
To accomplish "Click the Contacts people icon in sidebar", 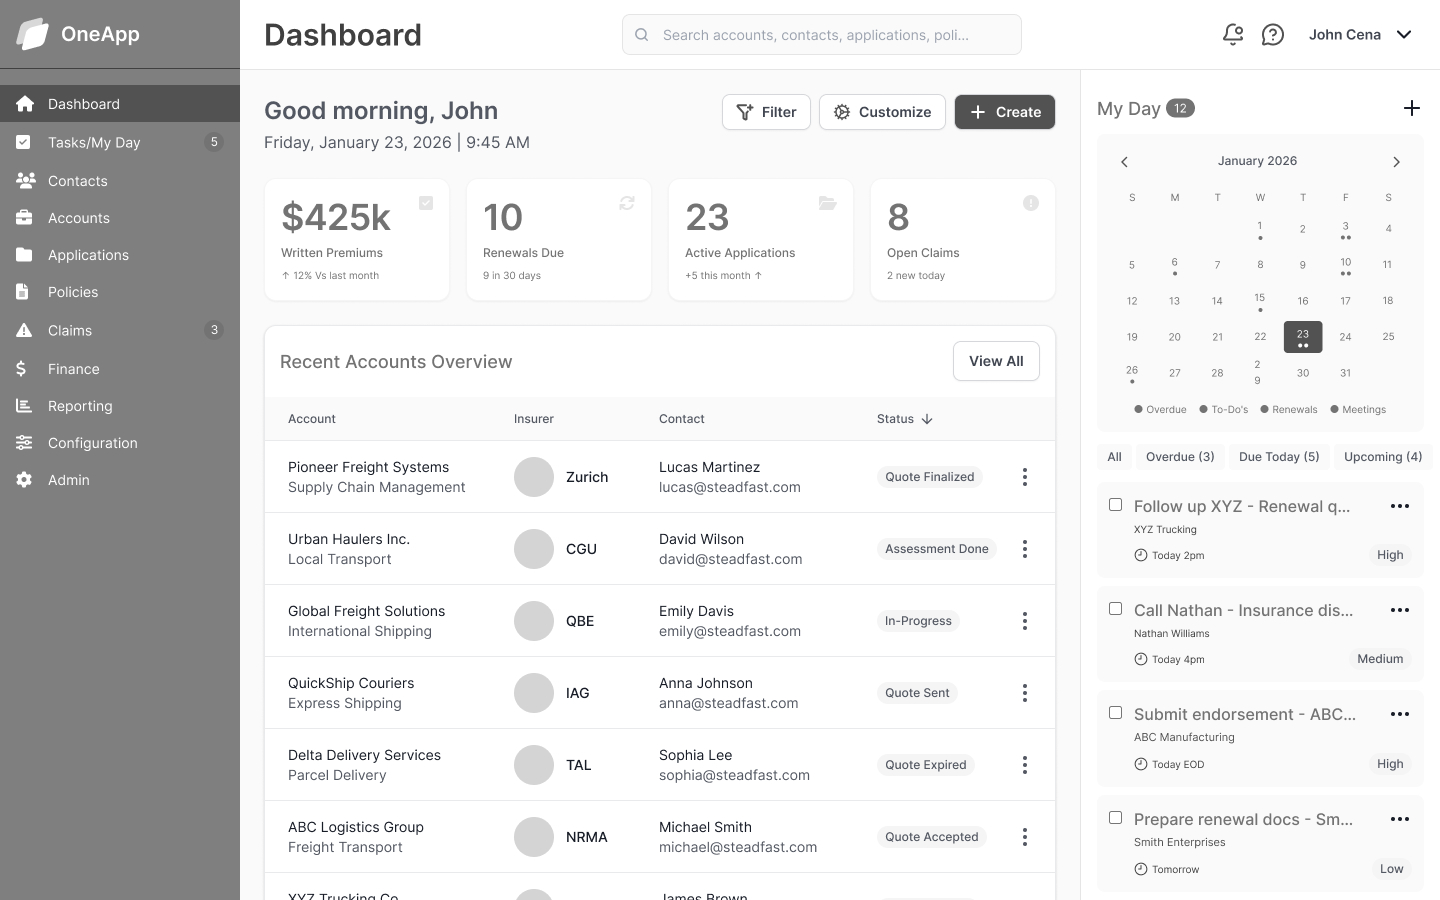I will pyautogui.click(x=25, y=181).
